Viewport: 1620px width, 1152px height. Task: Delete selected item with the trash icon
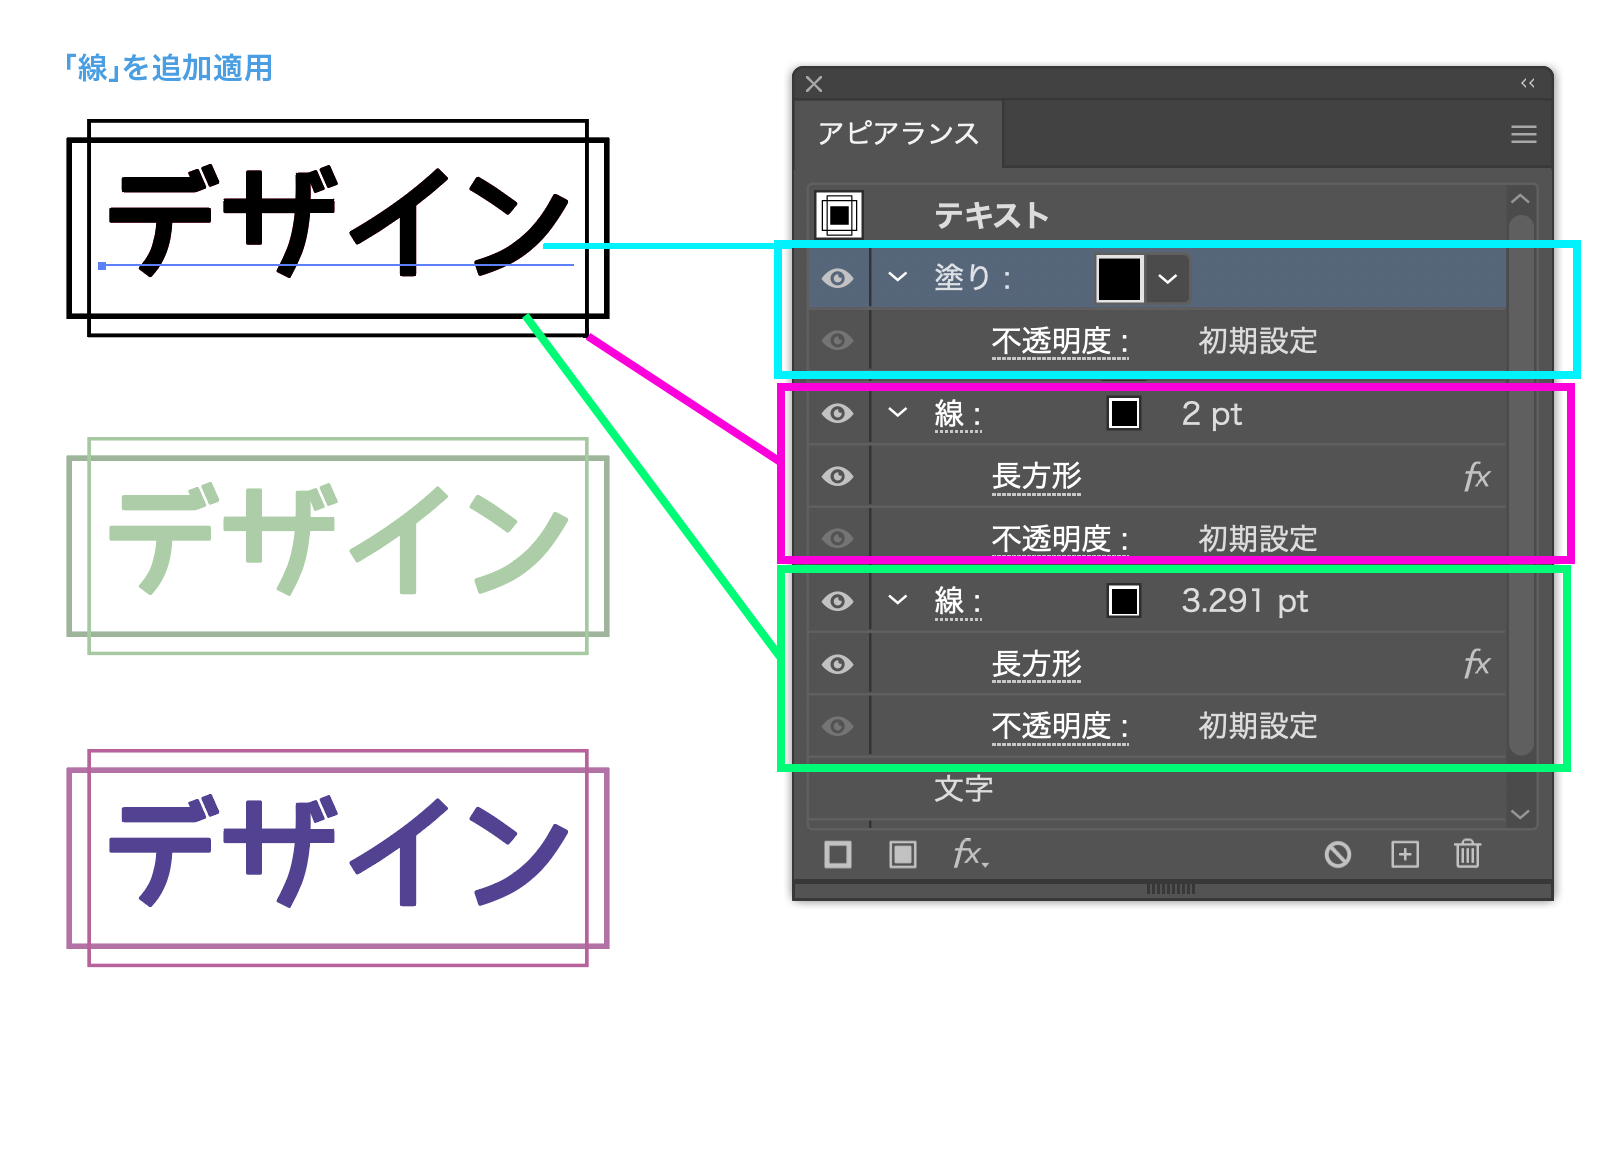1467,853
